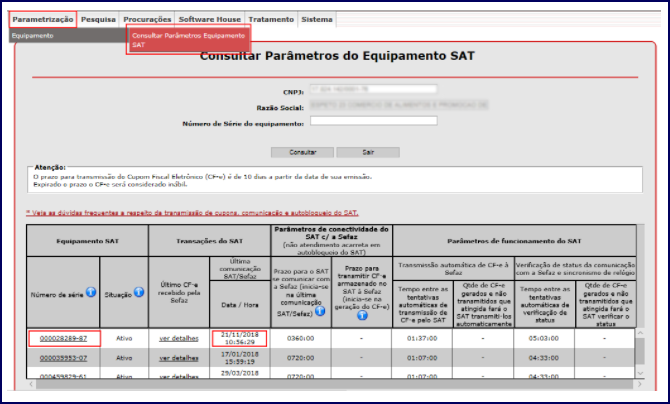Choose Consultar Parâmetros Equipamento SAT entry

[x=188, y=40]
